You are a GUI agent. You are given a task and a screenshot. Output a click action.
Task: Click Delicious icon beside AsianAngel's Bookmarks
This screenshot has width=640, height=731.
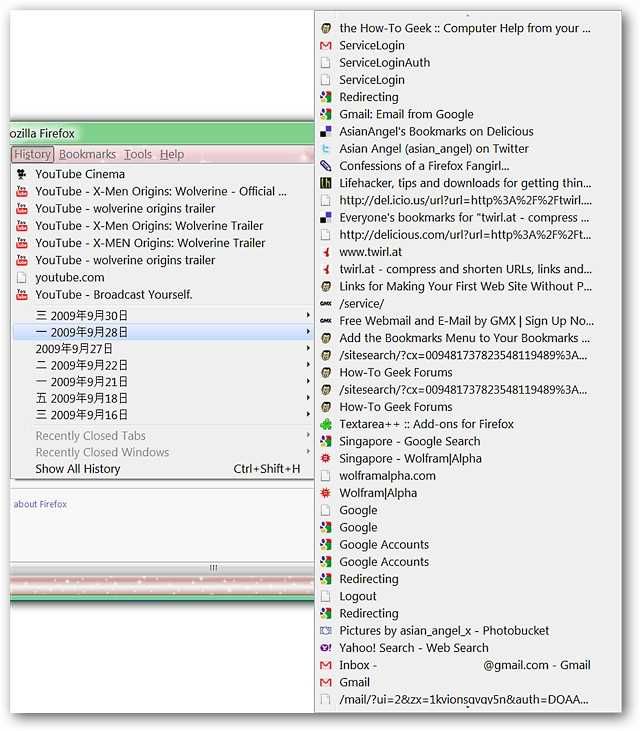click(x=326, y=131)
